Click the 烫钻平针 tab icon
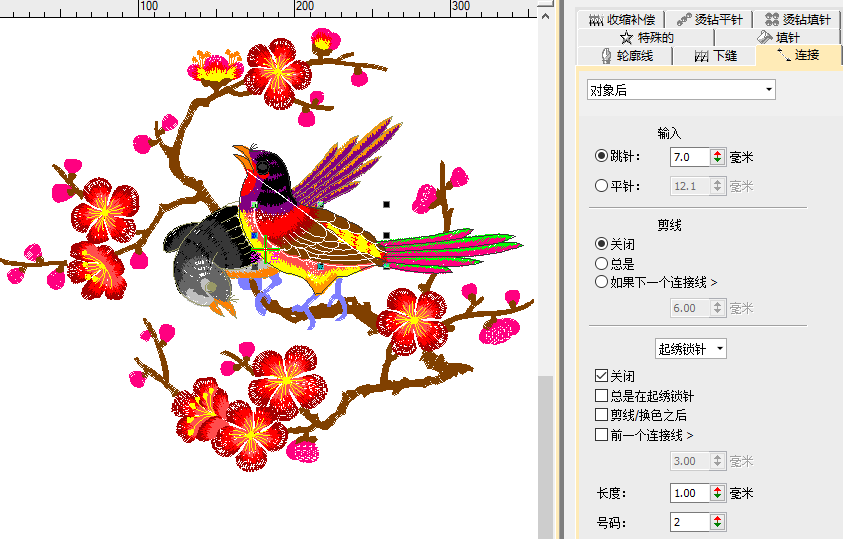The height and width of the screenshot is (539, 843). pyautogui.click(x=684, y=20)
